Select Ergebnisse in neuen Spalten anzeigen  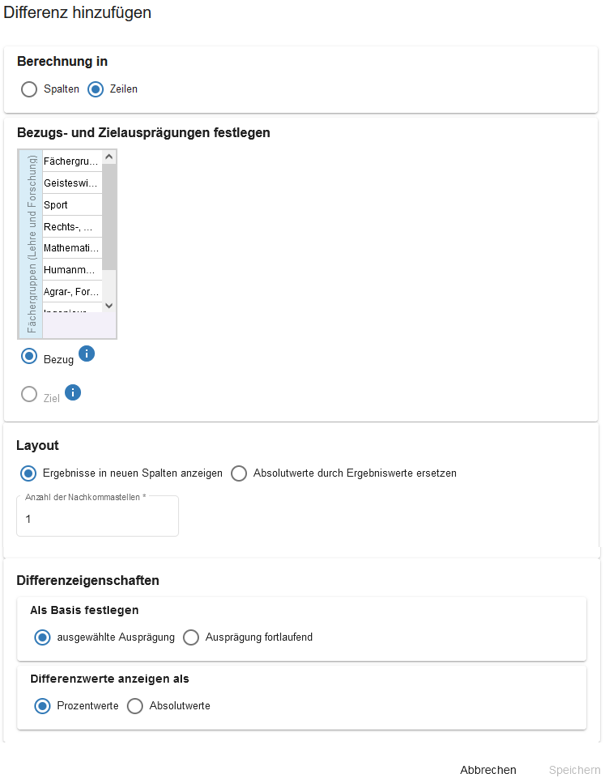pos(29,473)
